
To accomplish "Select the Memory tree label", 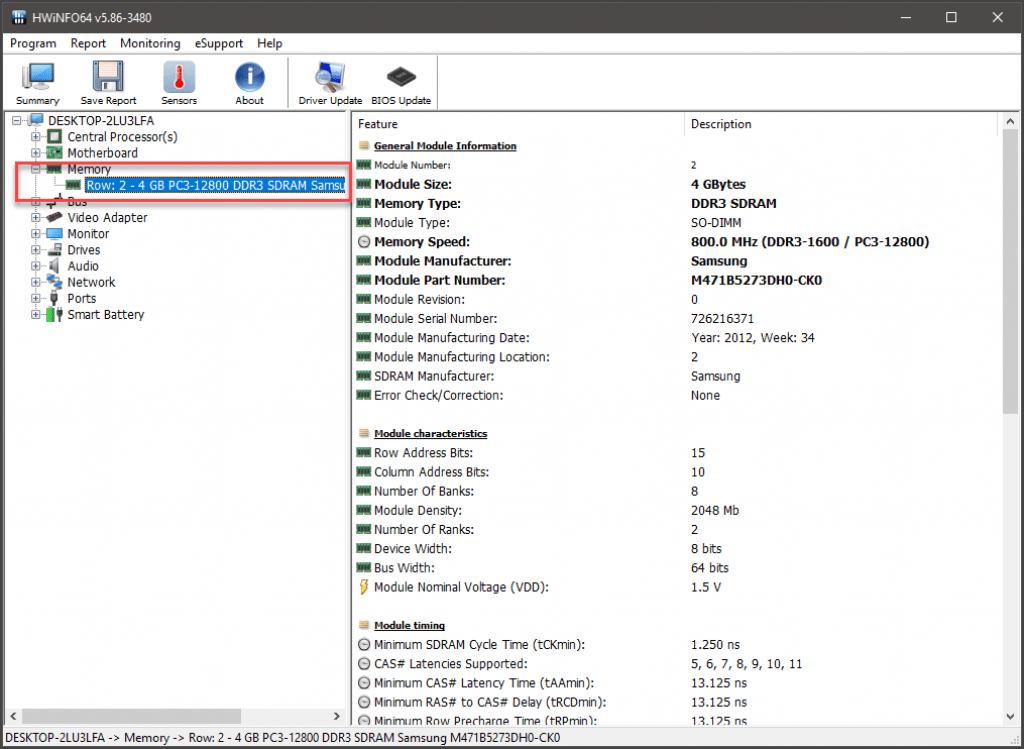I will tap(89, 169).
